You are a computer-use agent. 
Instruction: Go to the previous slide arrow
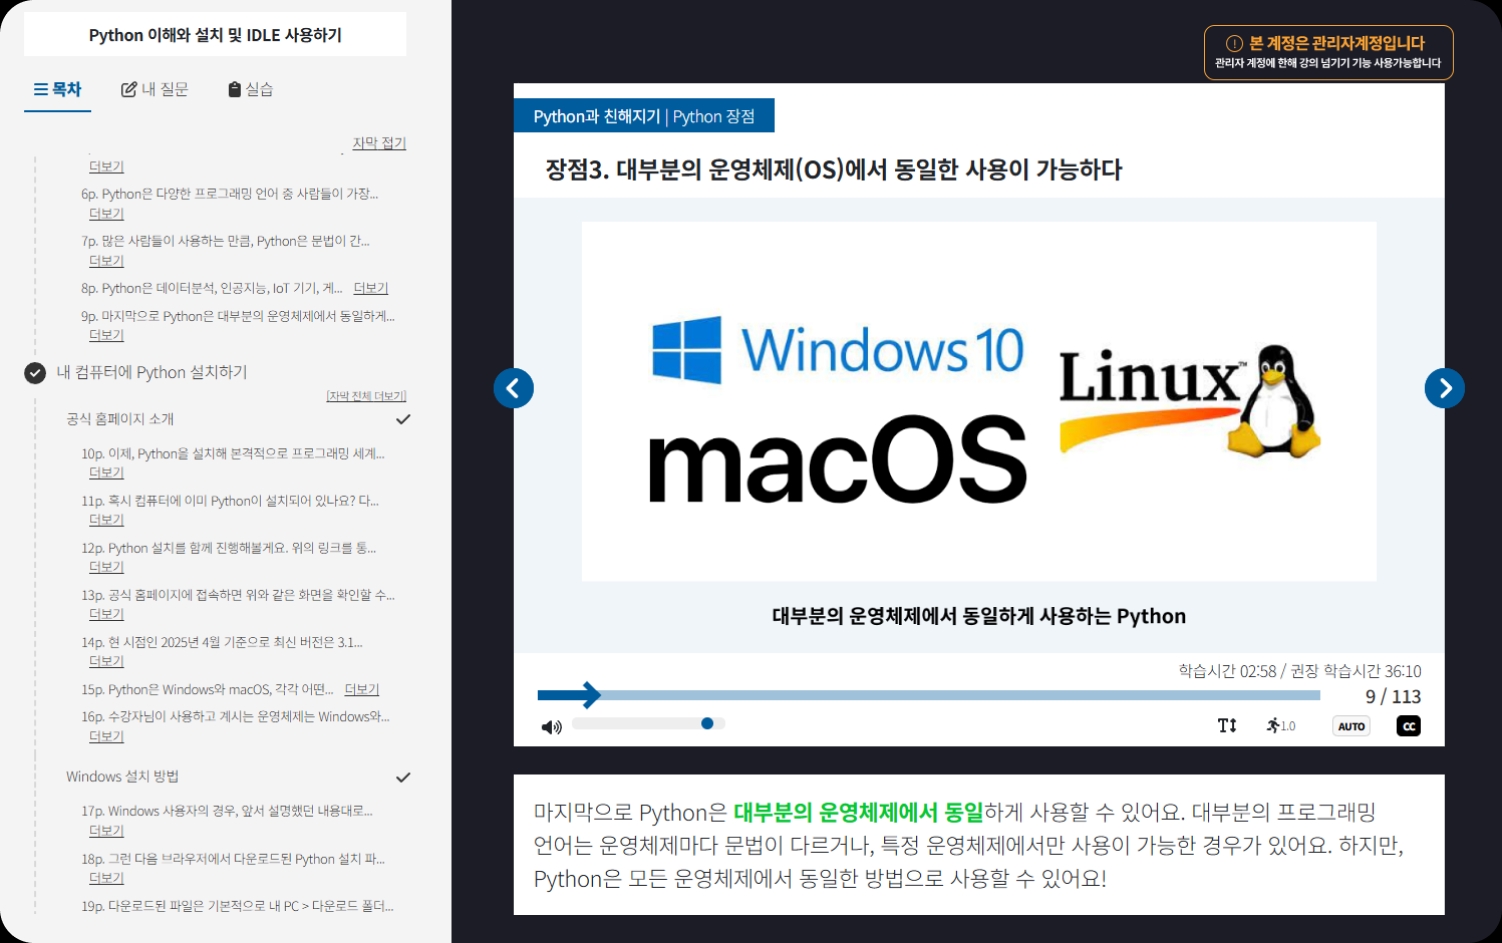click(513, 388)
